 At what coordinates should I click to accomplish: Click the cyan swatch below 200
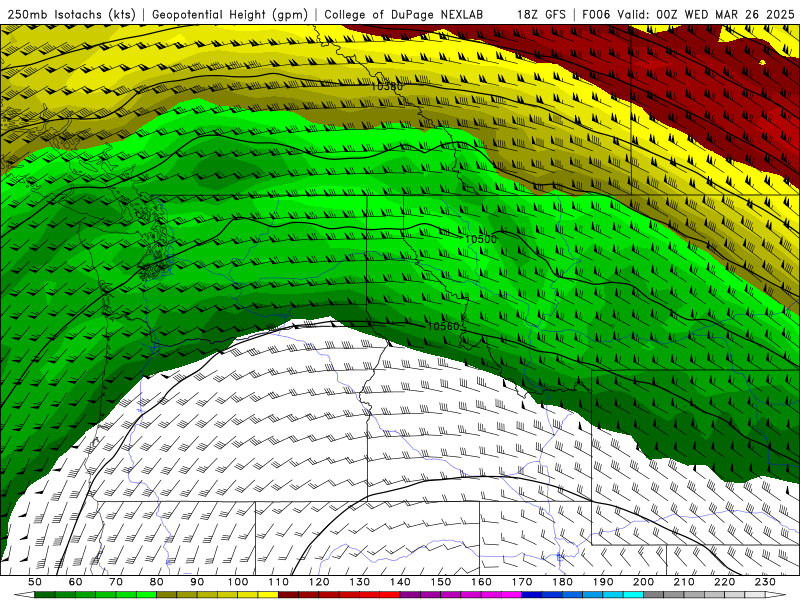coord(633,595)
